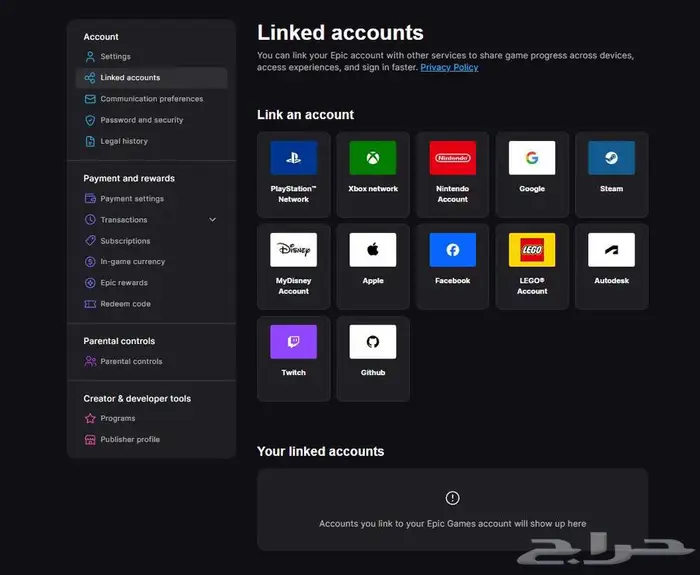Screen dimensions: 700x575
Task: Select the Steam label text
Action: click(x=611, y=189)
